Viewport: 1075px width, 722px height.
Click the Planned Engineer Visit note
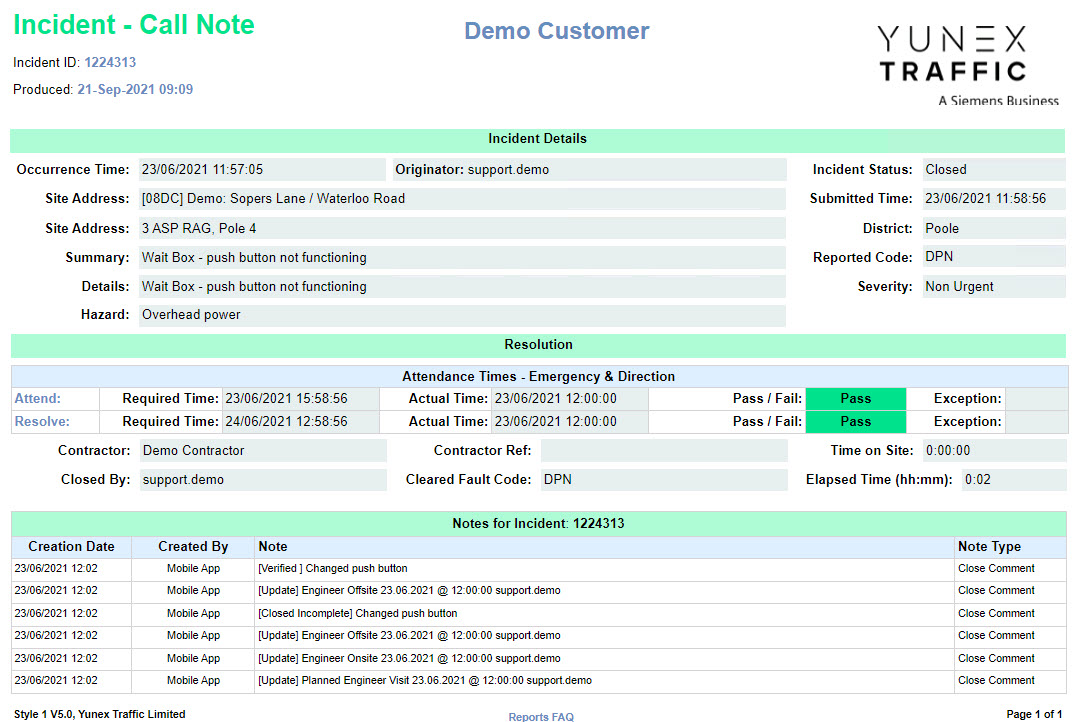425,681
